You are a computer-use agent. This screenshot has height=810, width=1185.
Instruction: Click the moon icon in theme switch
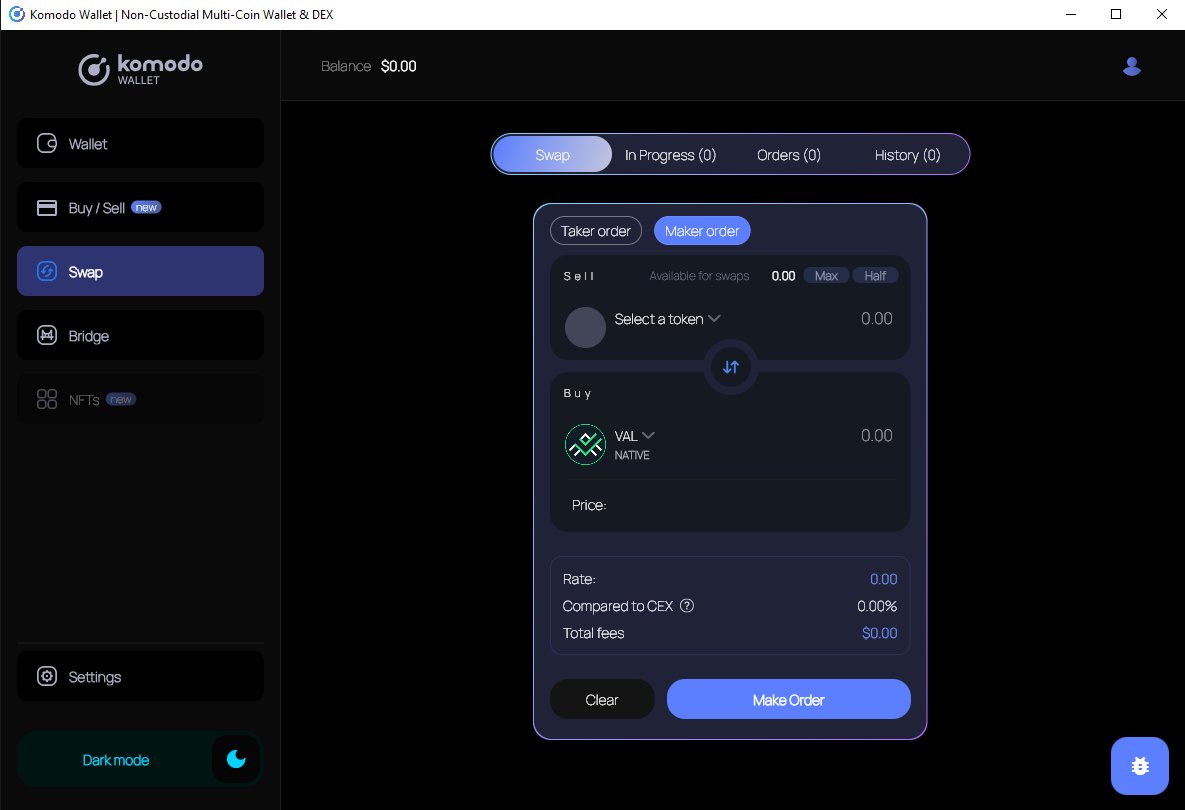click(x=237, y=759)
